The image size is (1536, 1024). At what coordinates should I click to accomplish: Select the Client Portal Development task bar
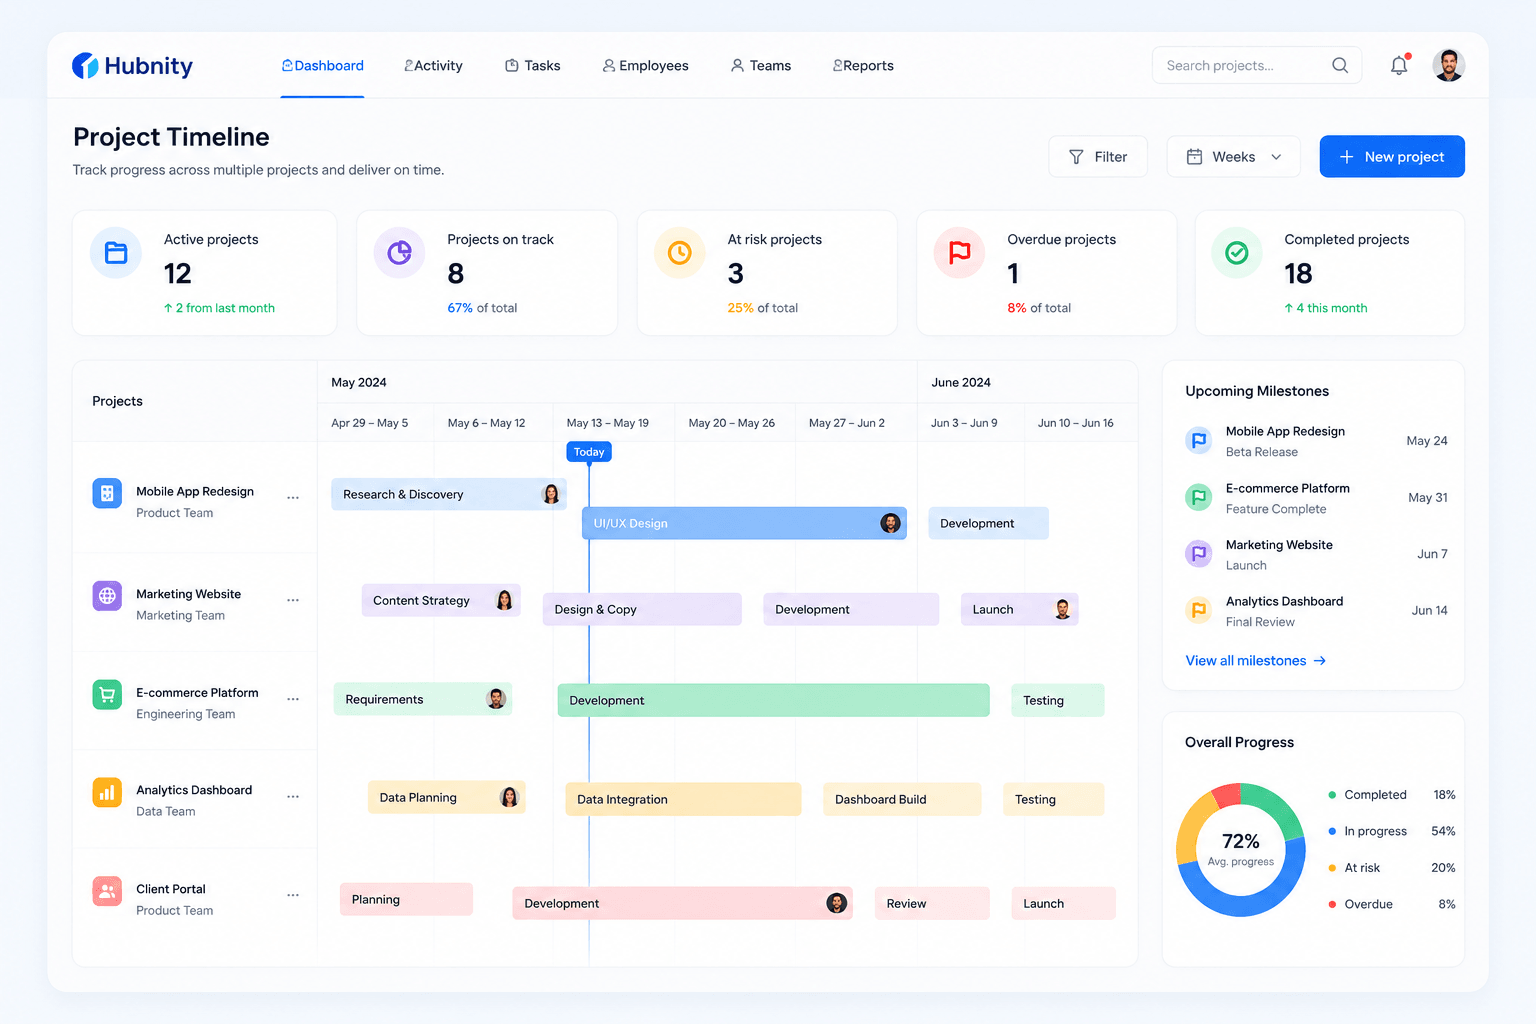[x=682, y=903]
